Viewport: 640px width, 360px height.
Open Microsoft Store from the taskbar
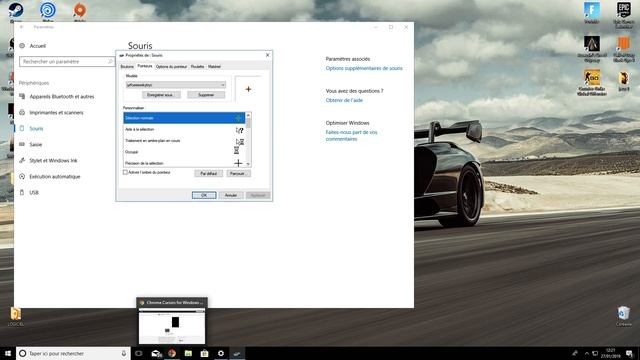click(204, 353)
